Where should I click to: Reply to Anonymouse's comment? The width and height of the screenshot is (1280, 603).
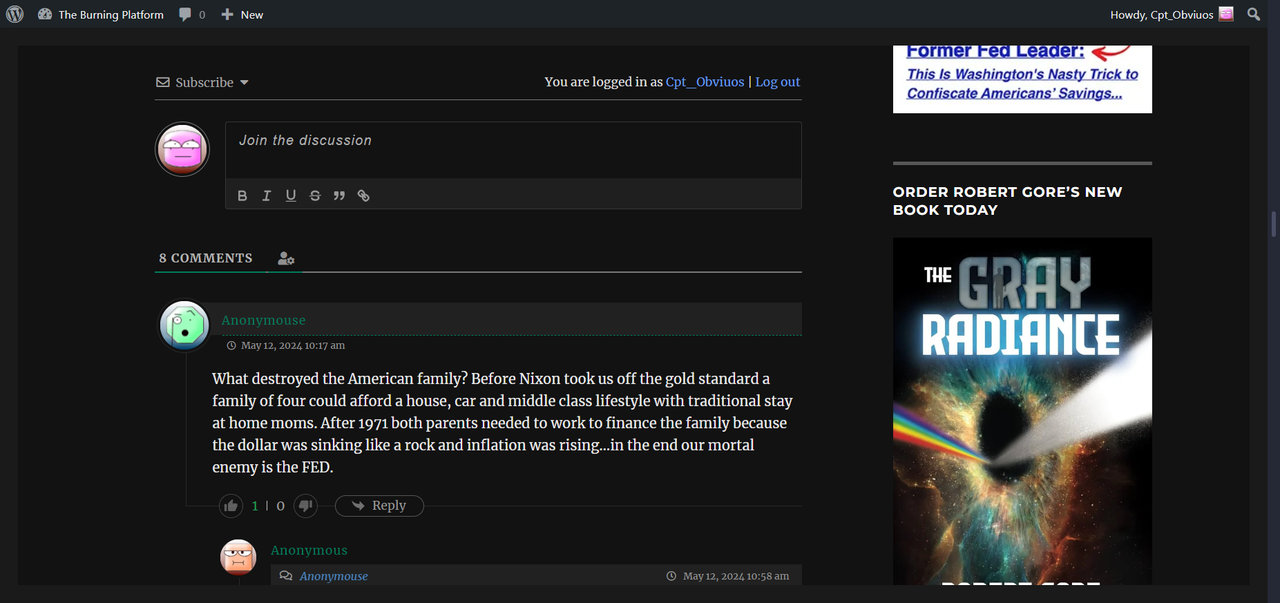point(379,506)
